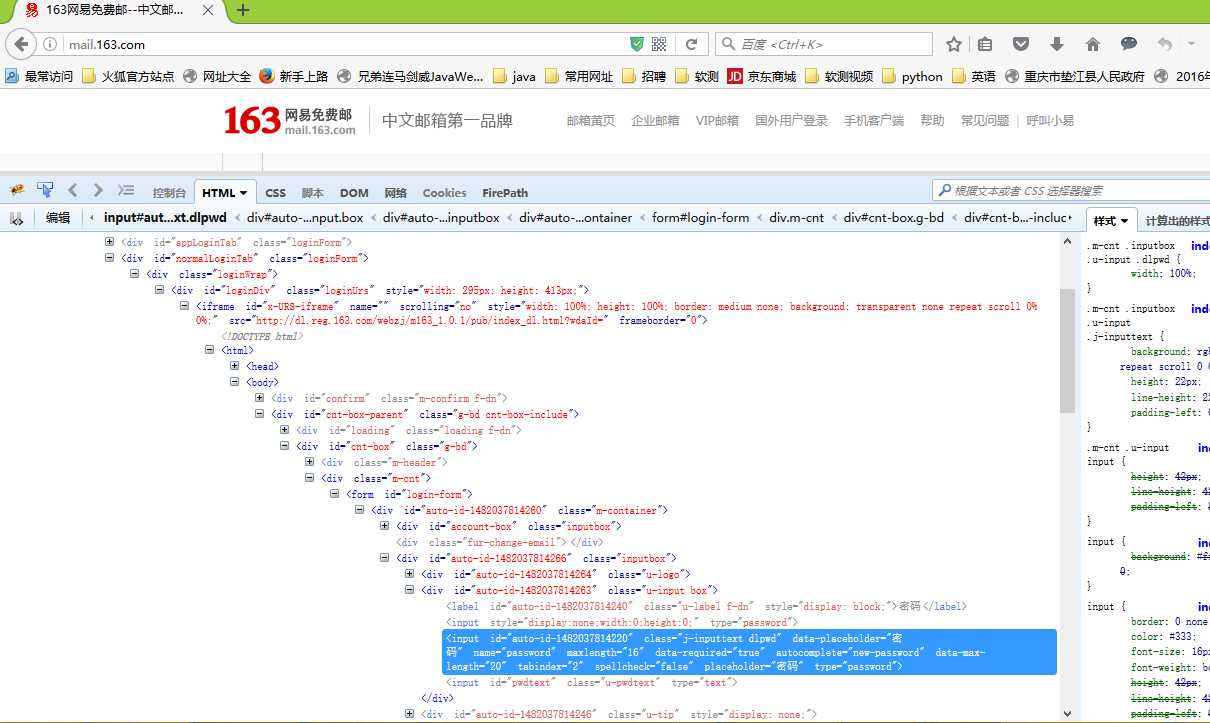The width and height of the screenshot is (1210, 723).
Task: Open the FirePath tab
Action: (505, 193)
